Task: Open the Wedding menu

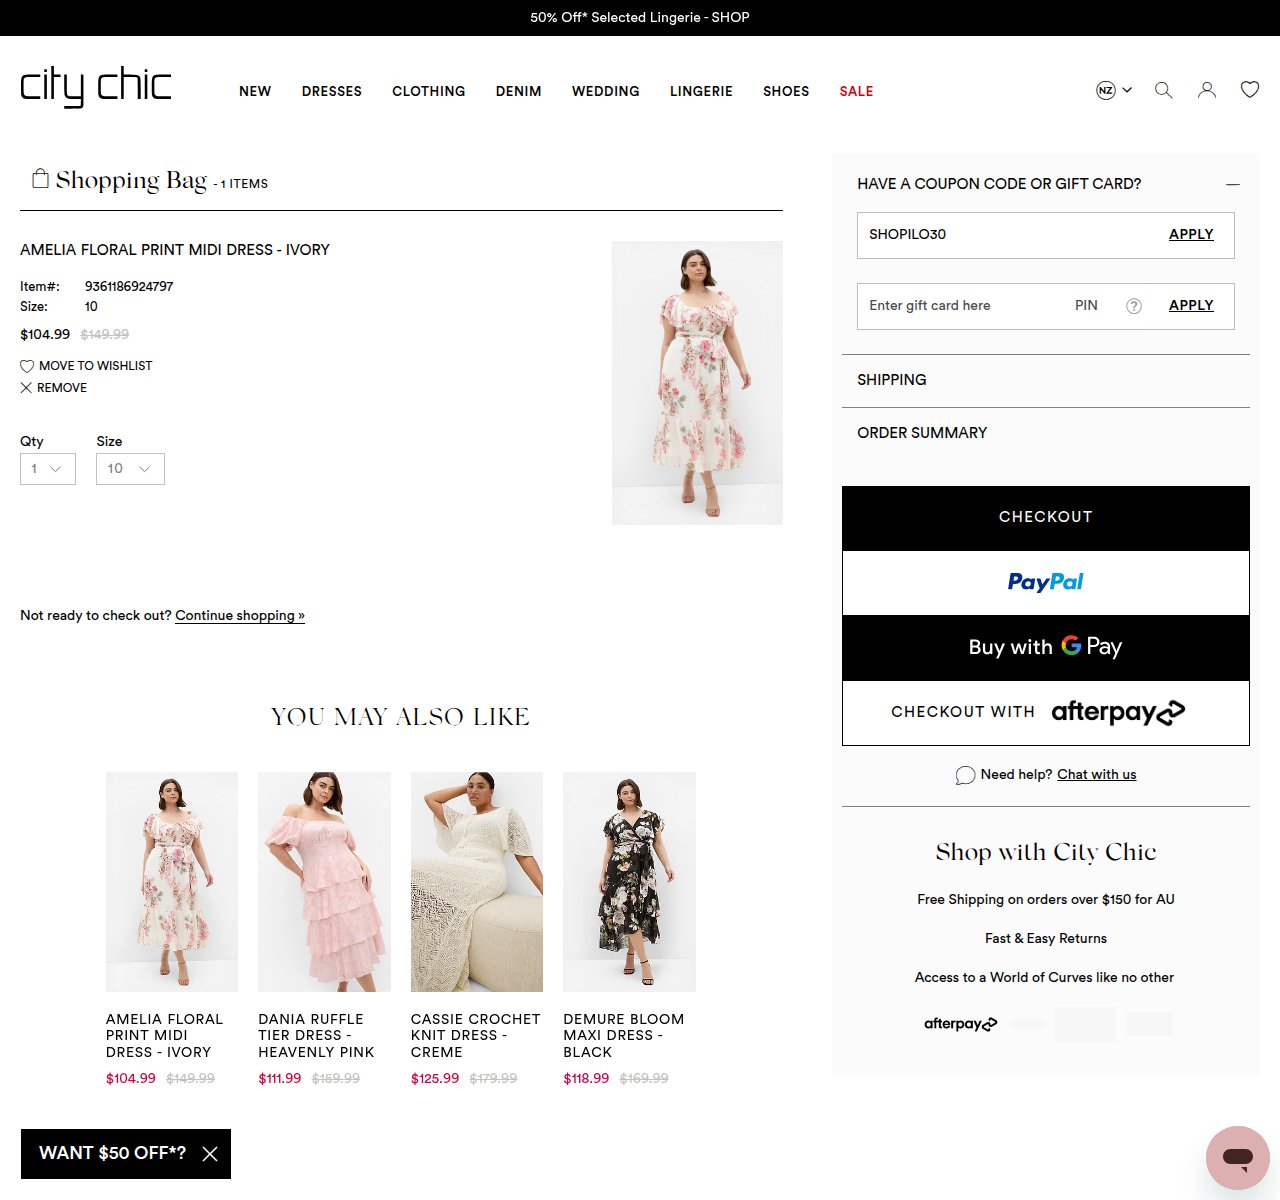Action: click(x=606, y=91)
